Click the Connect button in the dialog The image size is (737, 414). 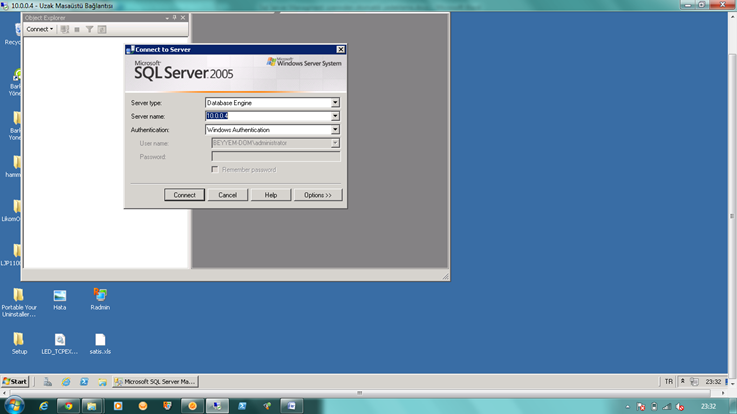(x=184, y=195)
